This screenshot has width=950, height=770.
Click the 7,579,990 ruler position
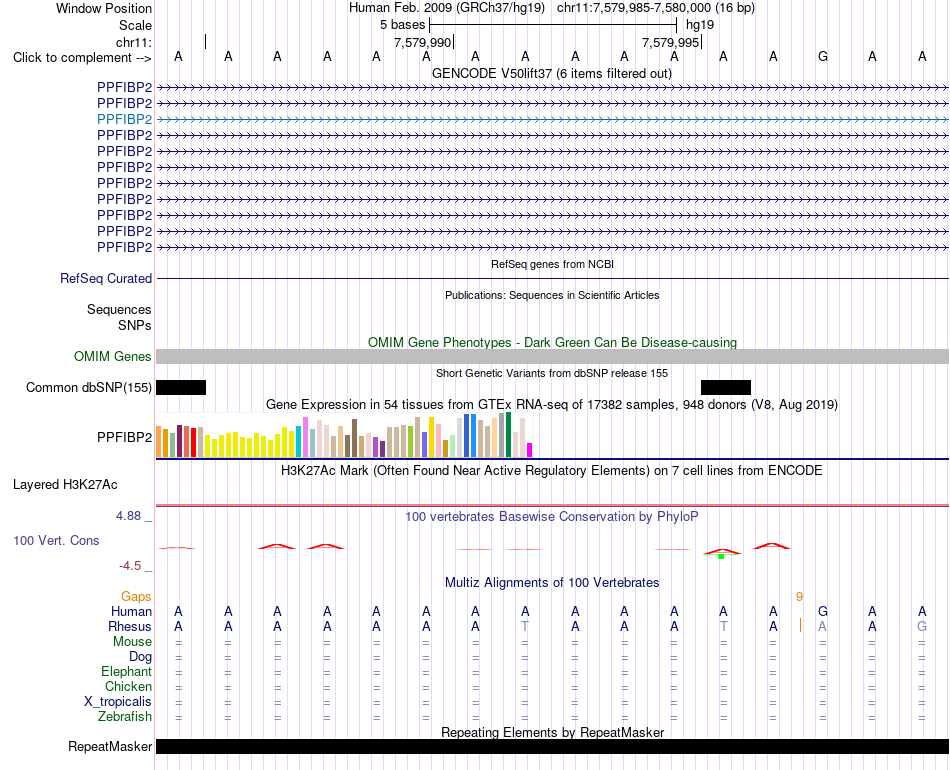click(422, 42)
